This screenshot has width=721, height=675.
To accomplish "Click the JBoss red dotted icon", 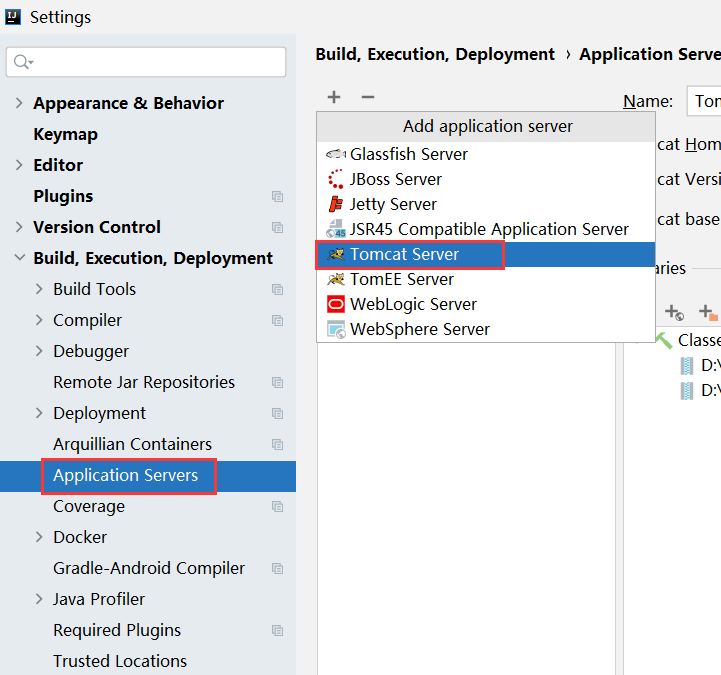I will (336, 179).
